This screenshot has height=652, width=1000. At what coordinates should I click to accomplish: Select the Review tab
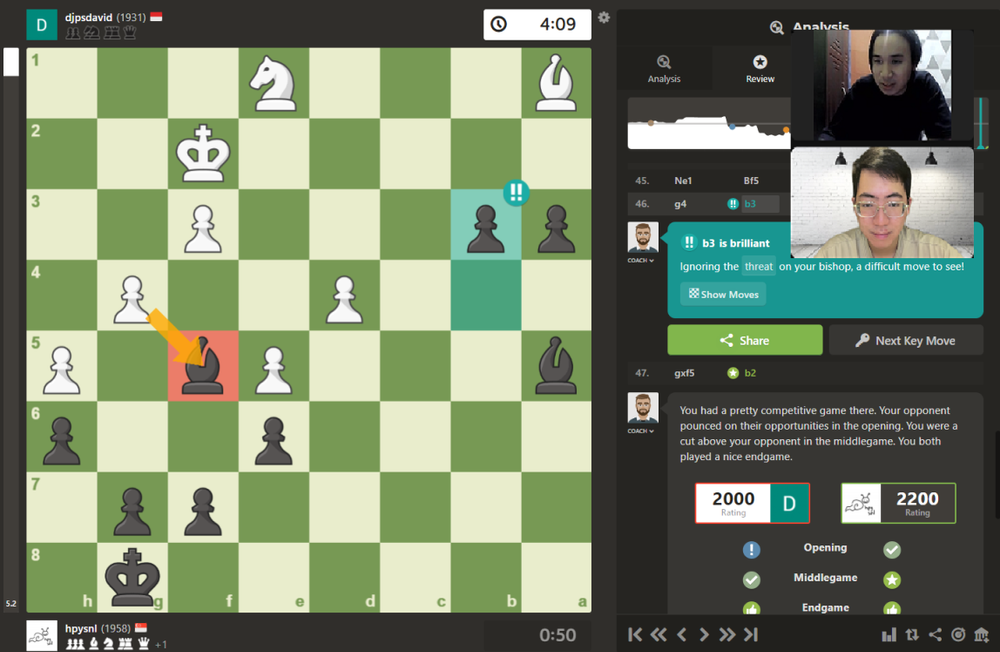click(x=760, y=68)
